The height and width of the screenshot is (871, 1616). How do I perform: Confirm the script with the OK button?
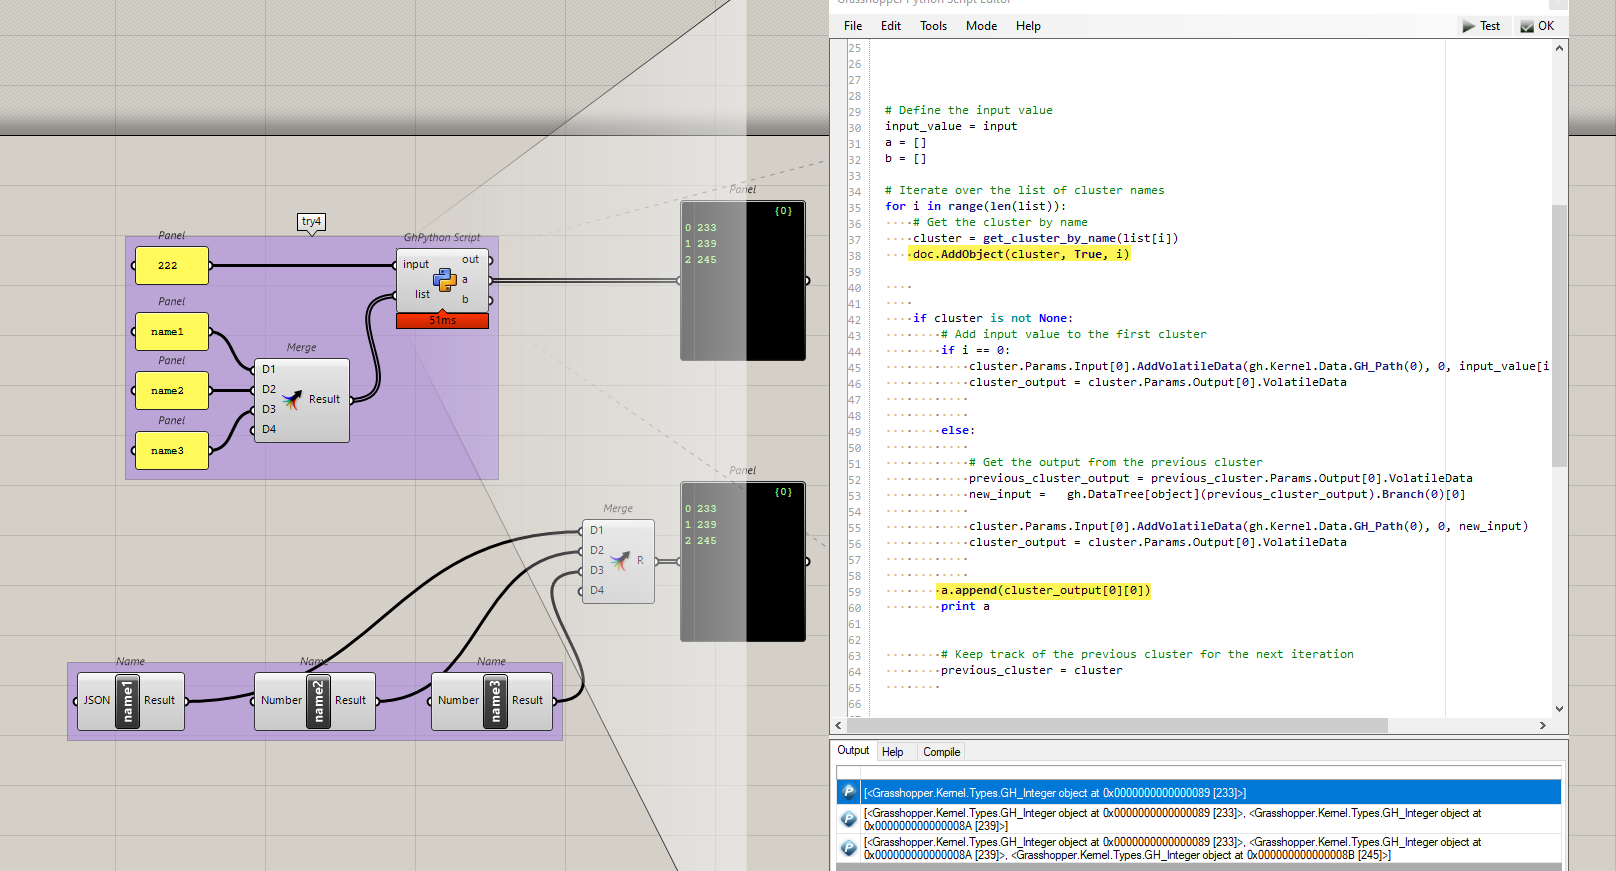[x=1537, y=26]
